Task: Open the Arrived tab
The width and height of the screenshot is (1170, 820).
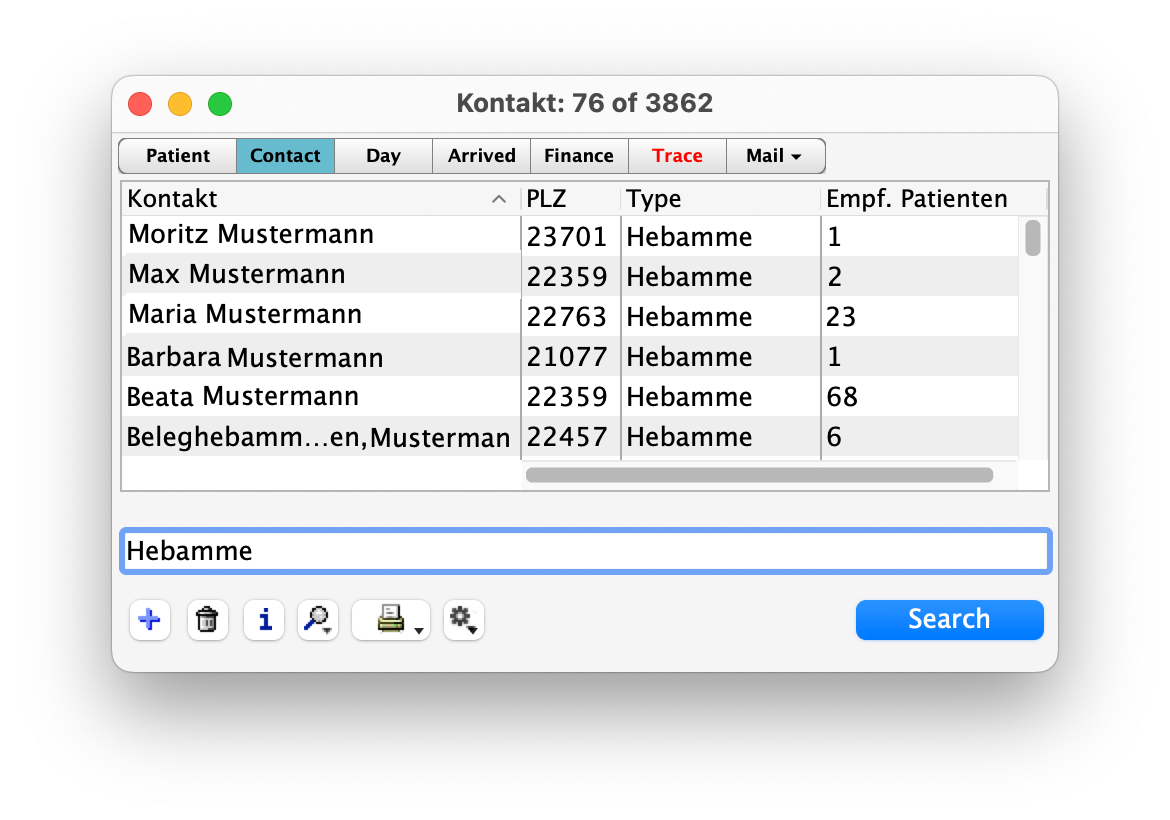Action: 481,156
